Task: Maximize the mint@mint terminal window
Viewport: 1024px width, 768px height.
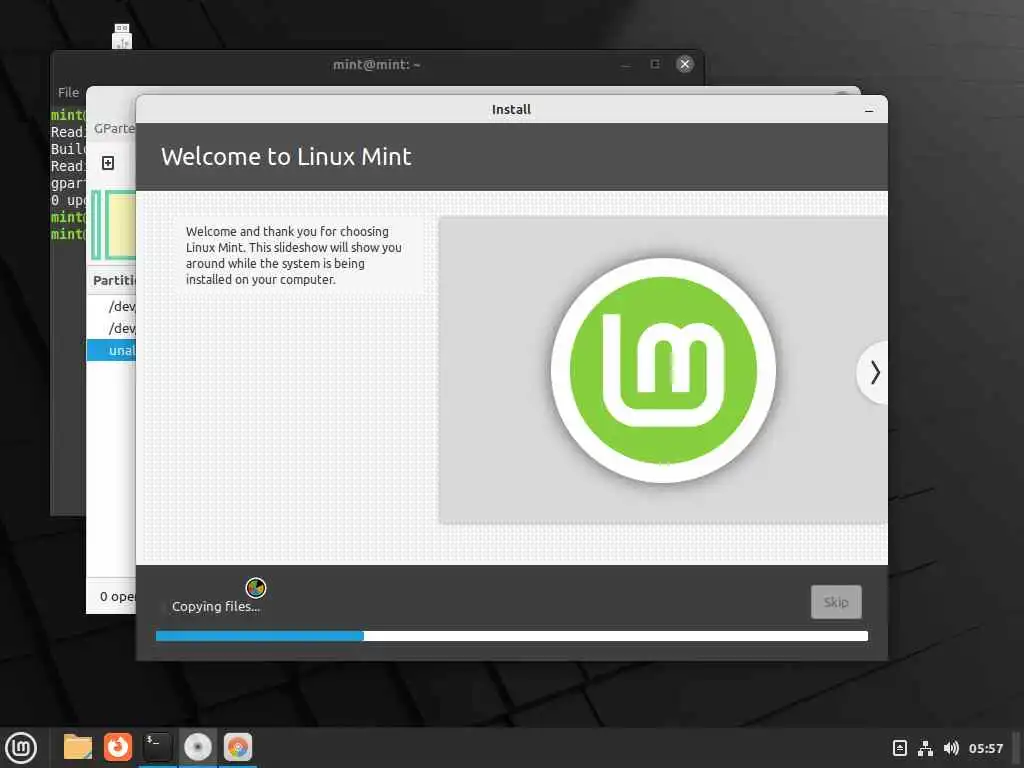Action: (x=655, y=64)
